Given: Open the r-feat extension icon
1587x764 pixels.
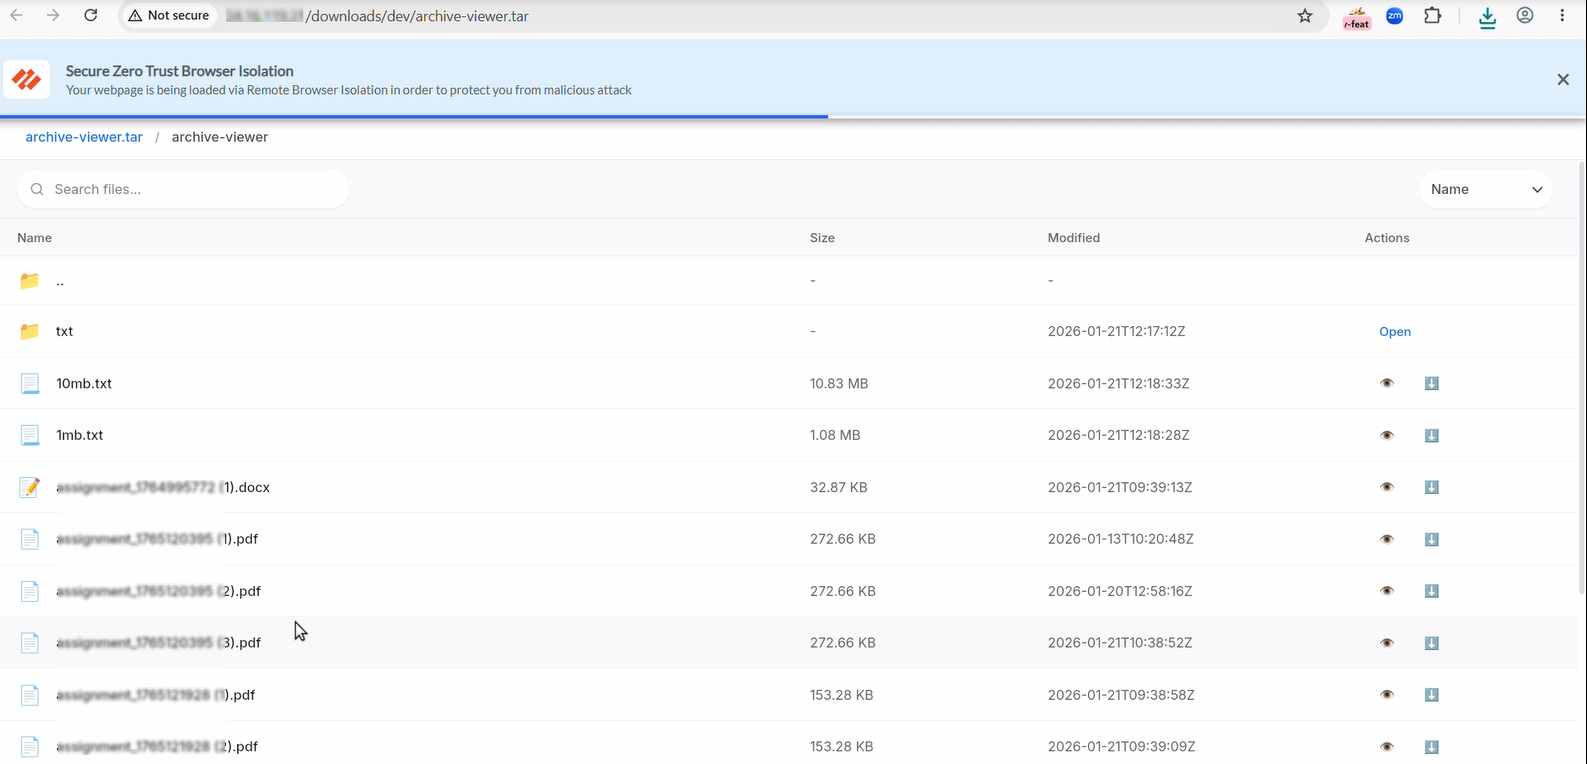Looking at the screenshot, I should point(1357,17).
